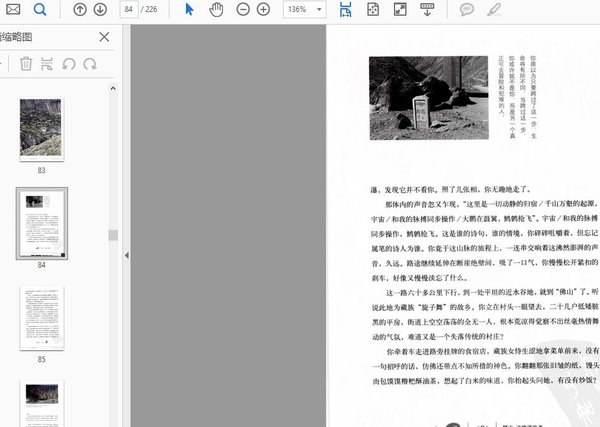Go to next page with down arrow
The width and height of the screenshot is (600, 427).
tap(99, 10)
